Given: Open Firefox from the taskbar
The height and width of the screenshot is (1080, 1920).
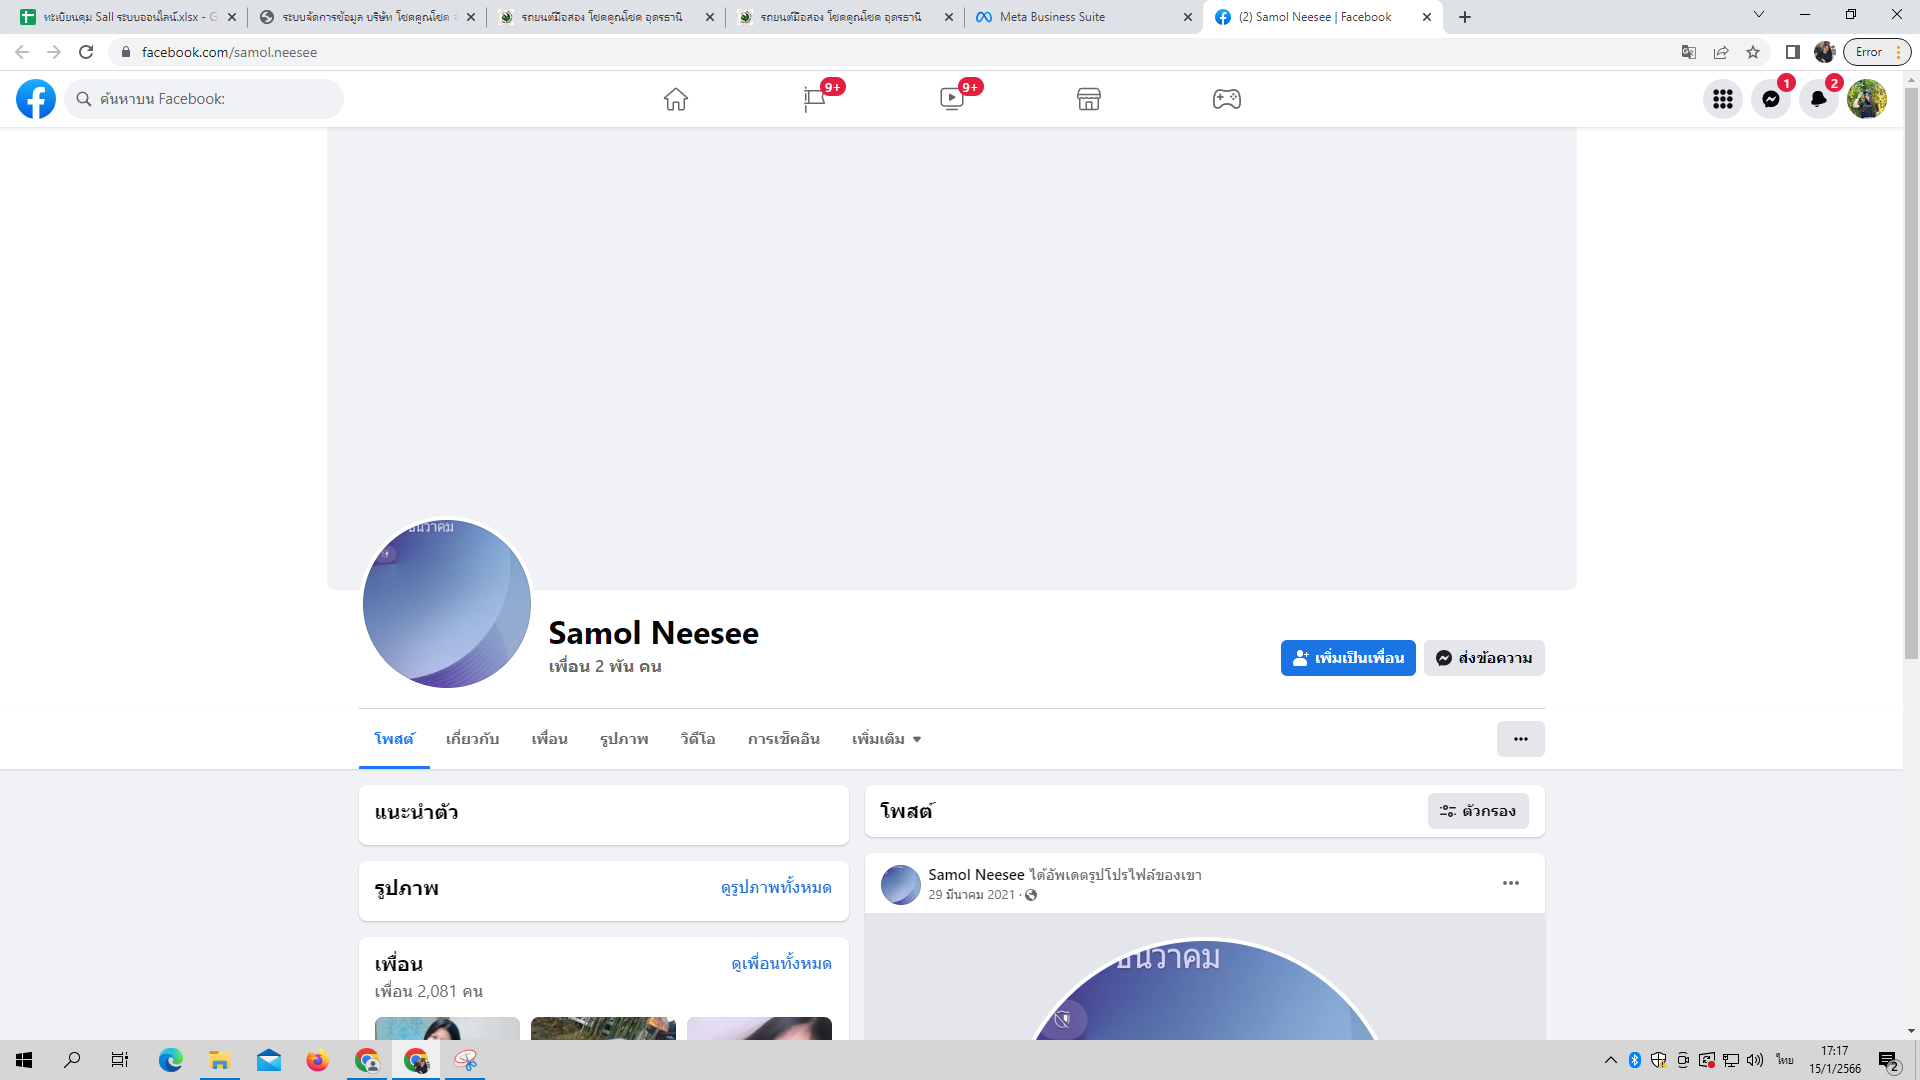Looking at the screenshot, I should [x=317, y=1060].
